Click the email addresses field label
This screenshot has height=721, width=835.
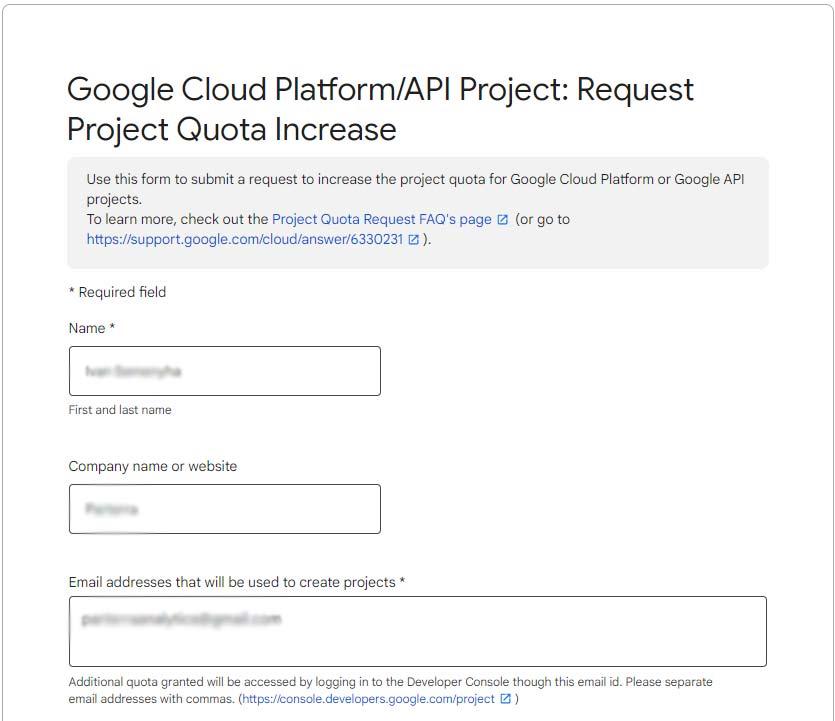click(x=237, y=582)
